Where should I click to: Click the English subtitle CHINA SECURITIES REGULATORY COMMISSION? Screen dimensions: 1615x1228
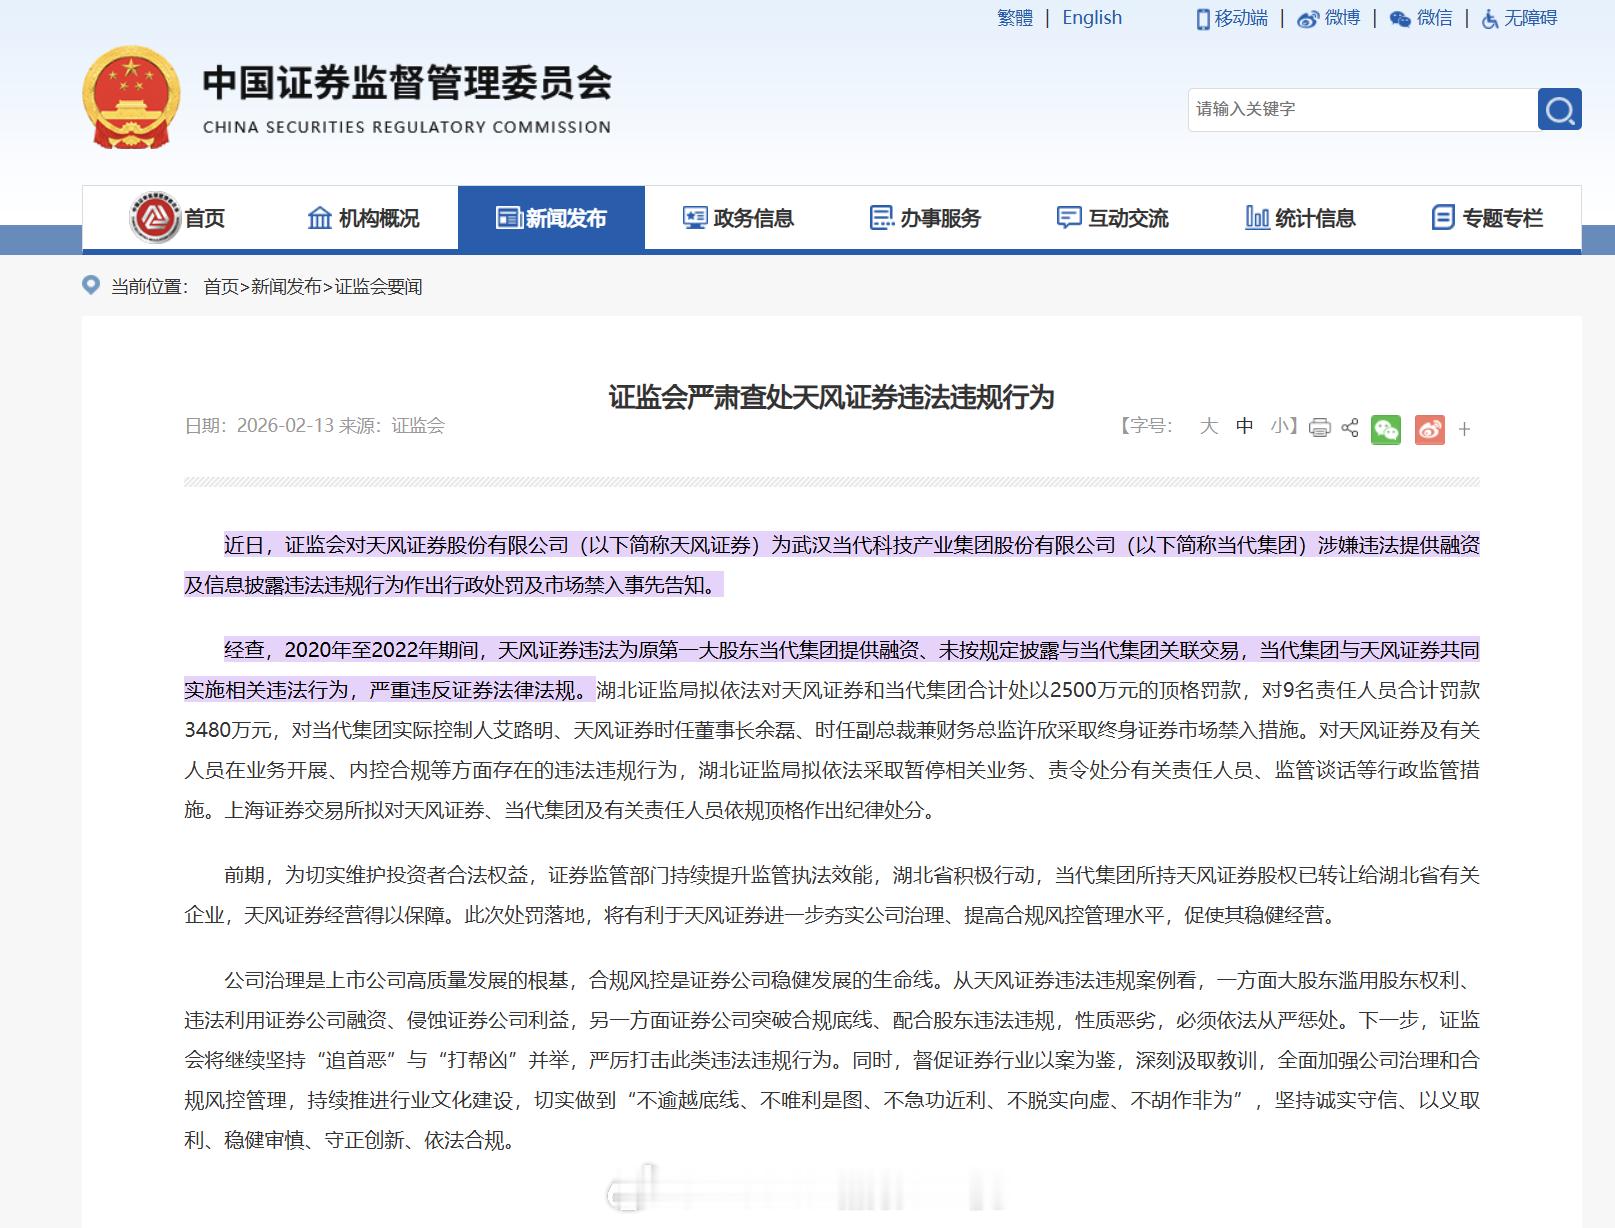click(x=407, y=127)
